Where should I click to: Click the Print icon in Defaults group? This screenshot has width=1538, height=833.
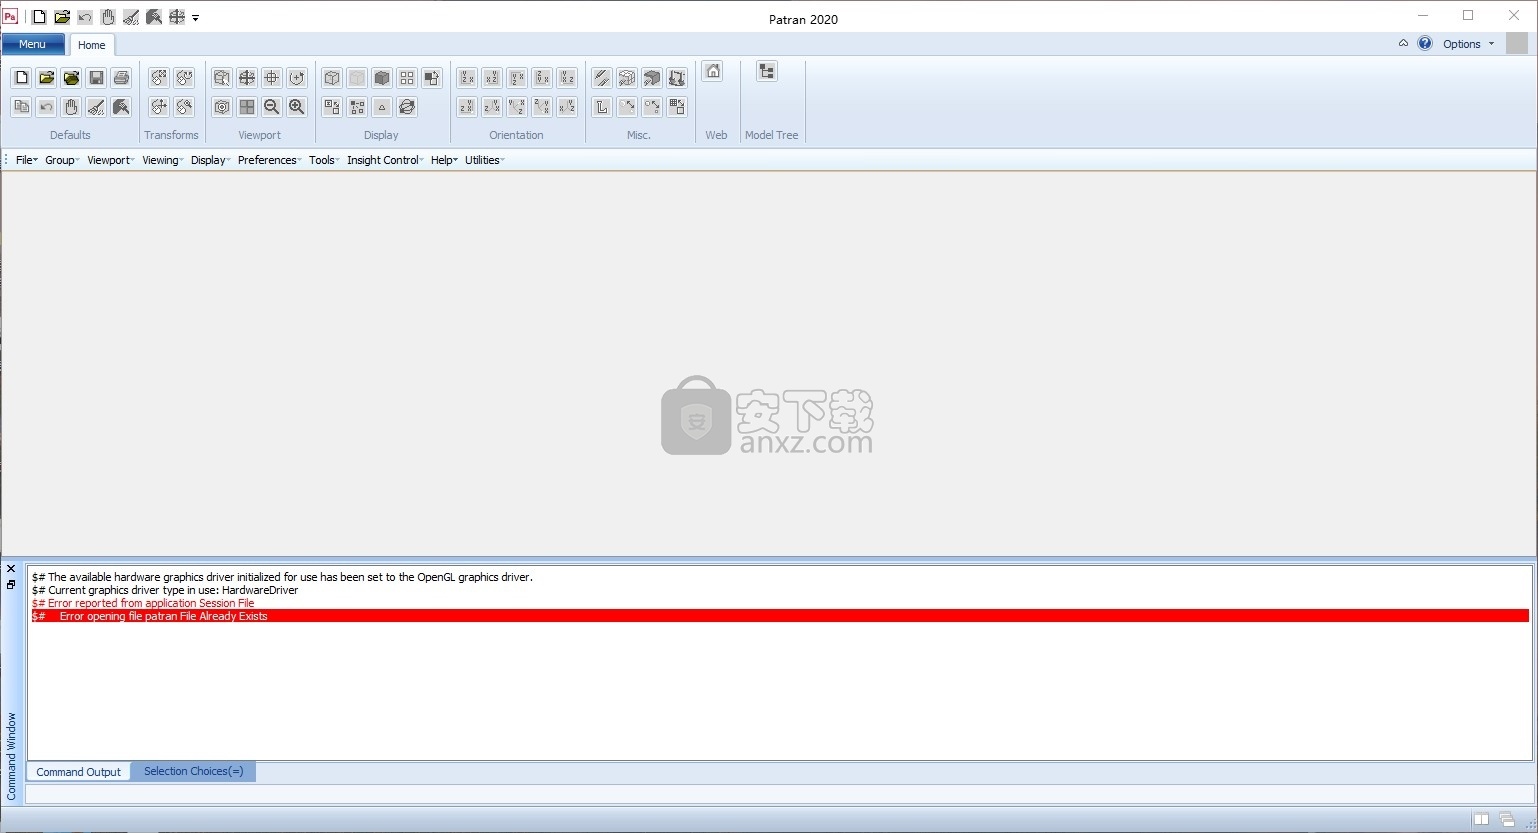pos(121,78)
